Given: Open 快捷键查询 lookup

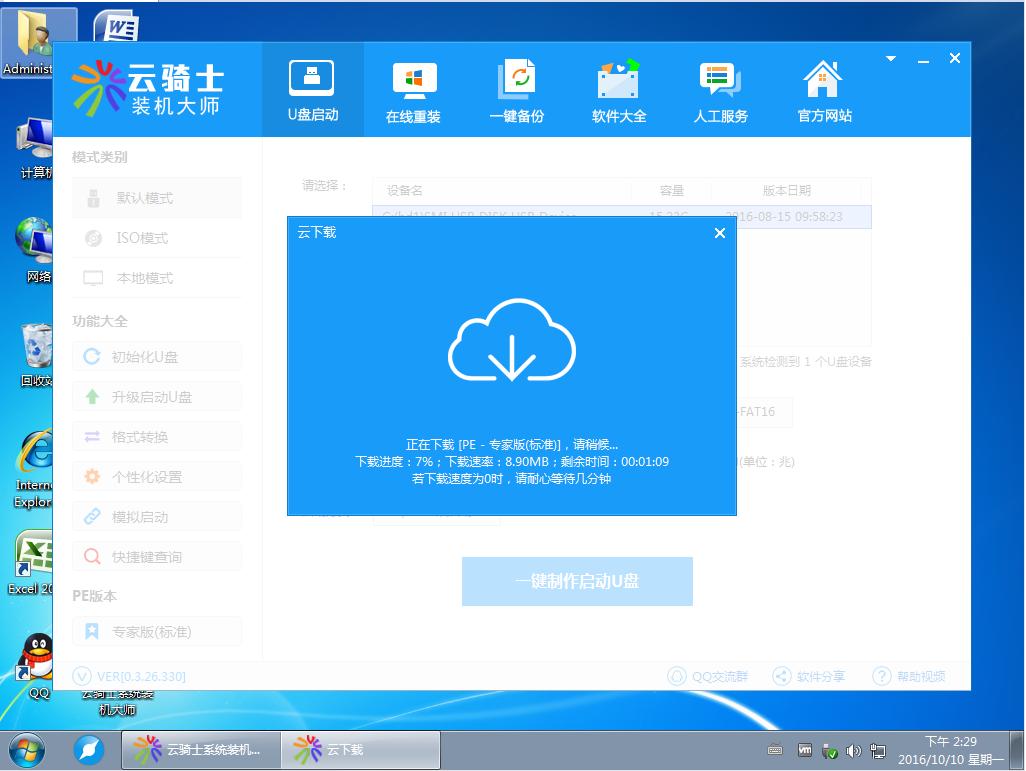Looking at the screenshot, I should tap(156, 556).
